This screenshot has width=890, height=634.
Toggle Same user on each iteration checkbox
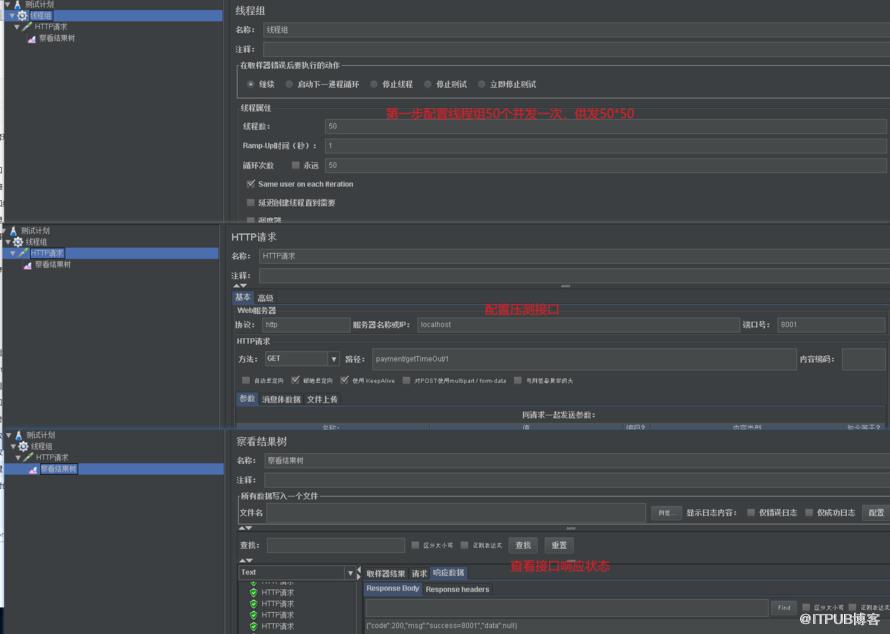[x=250, y=184]
